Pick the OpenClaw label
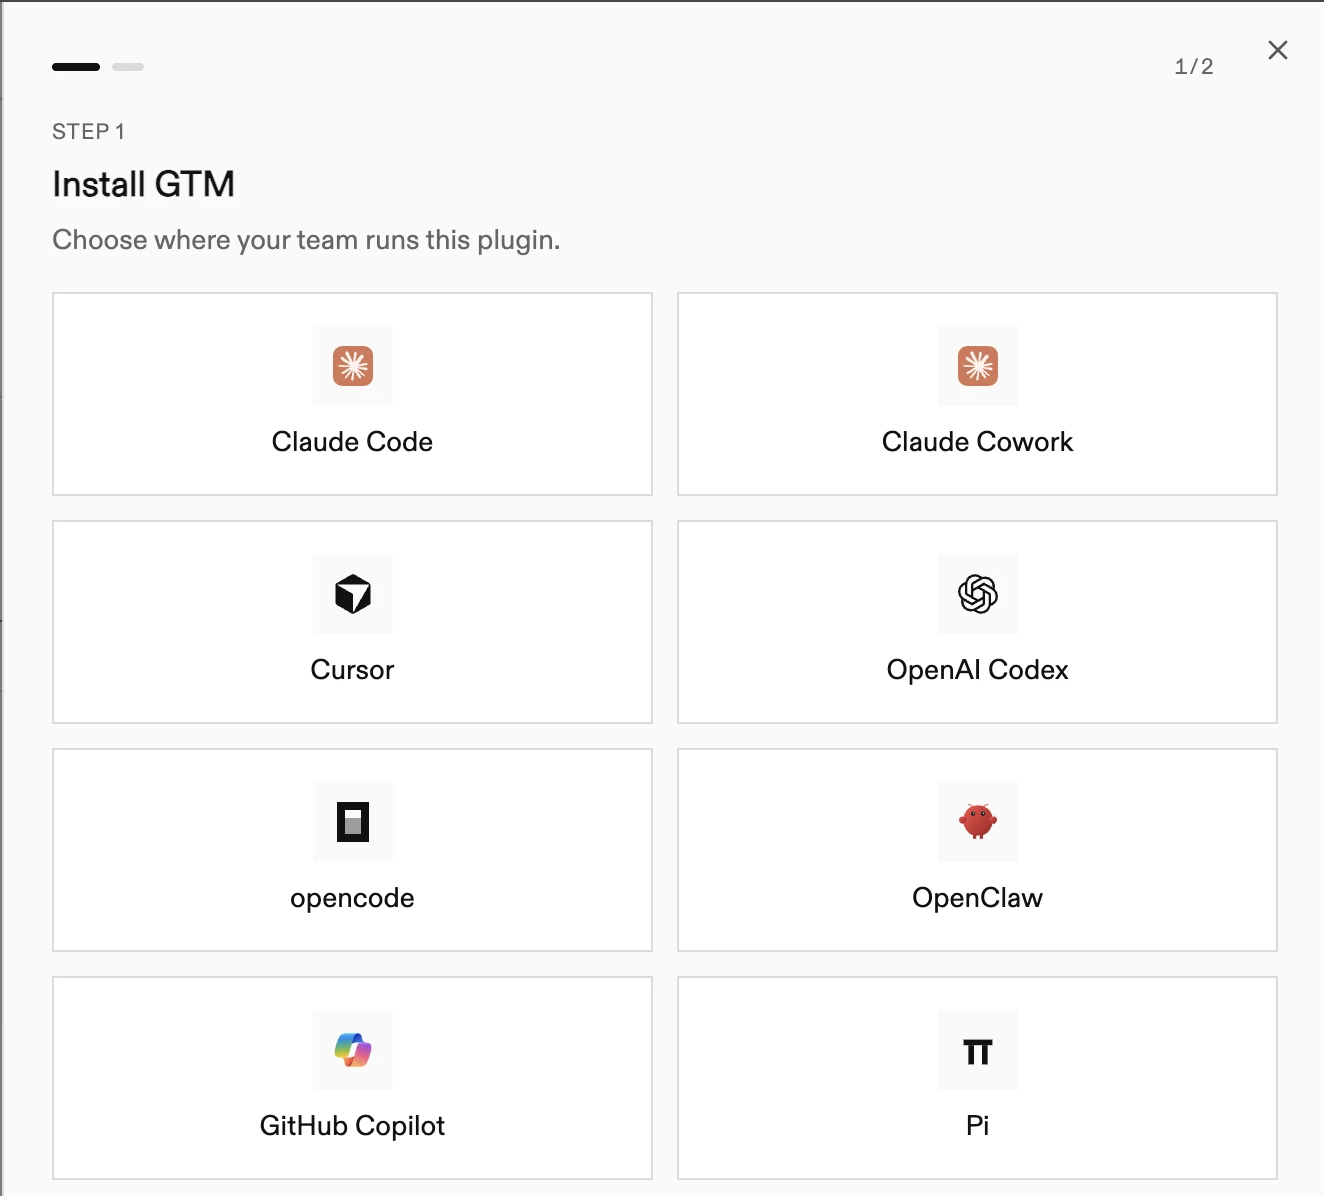The image size is (1324, 1196). click(978, 898)
